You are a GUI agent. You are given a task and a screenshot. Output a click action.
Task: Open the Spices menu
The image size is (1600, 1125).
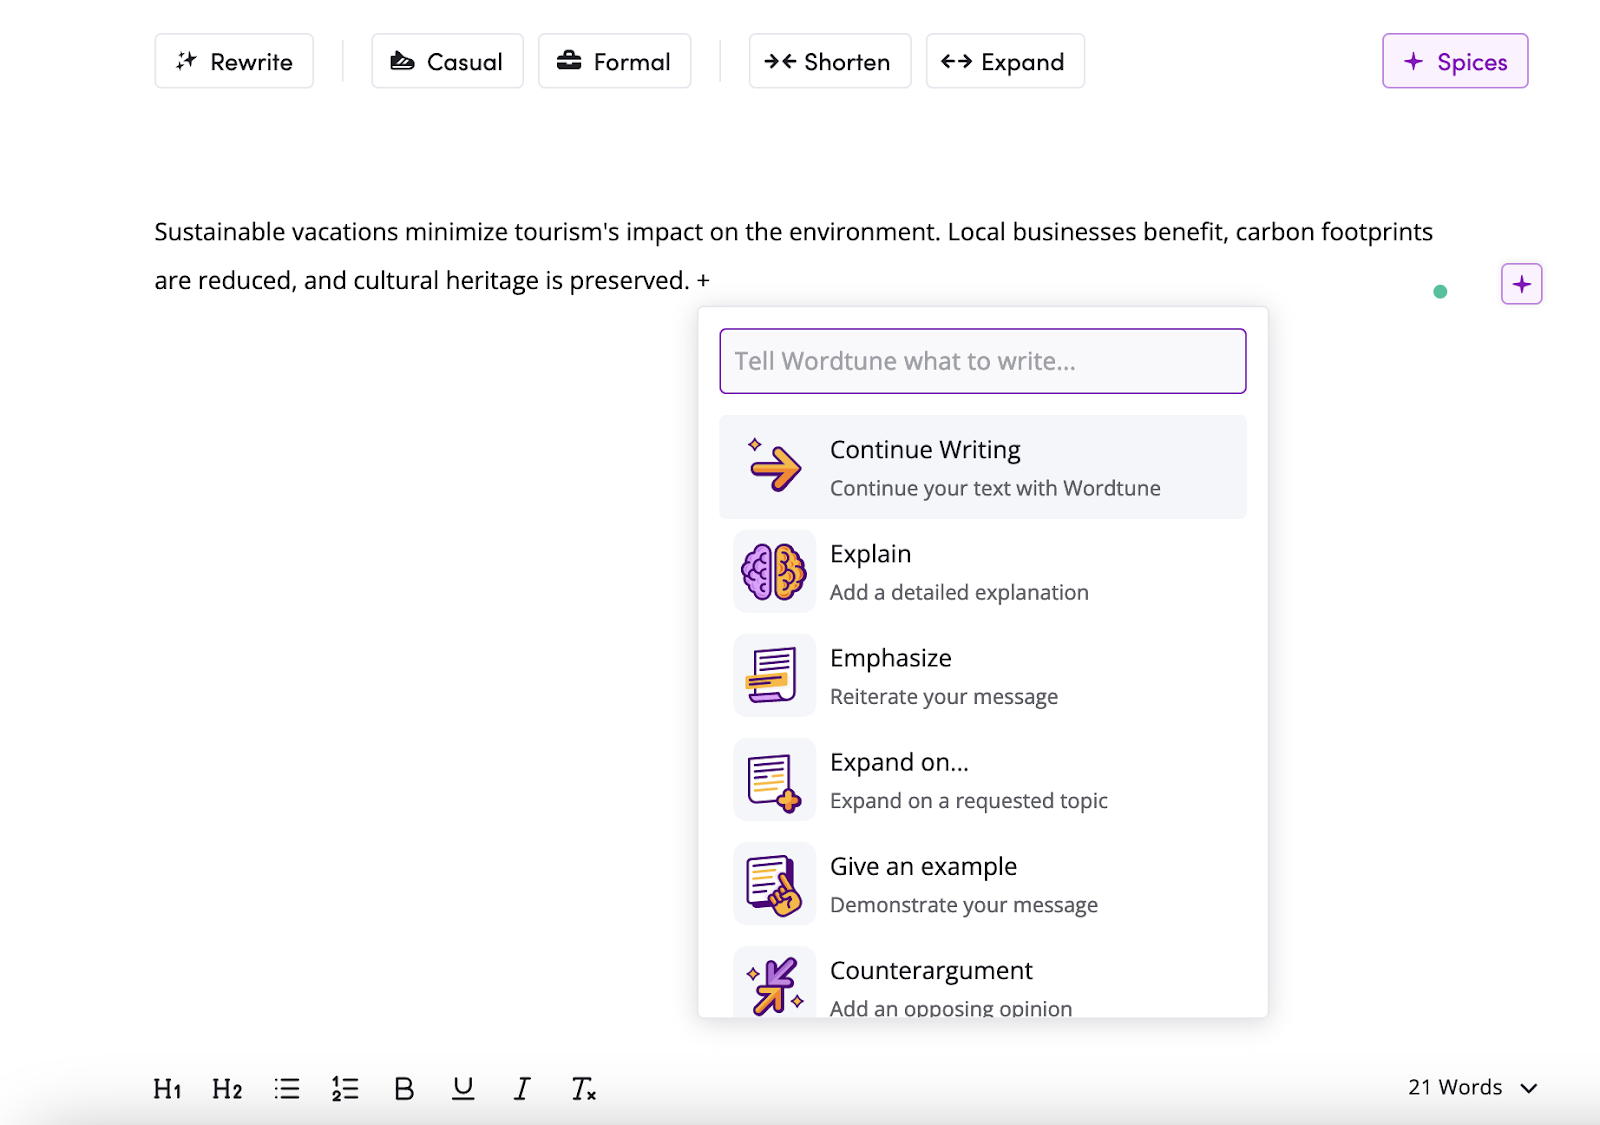[1455, 61]
